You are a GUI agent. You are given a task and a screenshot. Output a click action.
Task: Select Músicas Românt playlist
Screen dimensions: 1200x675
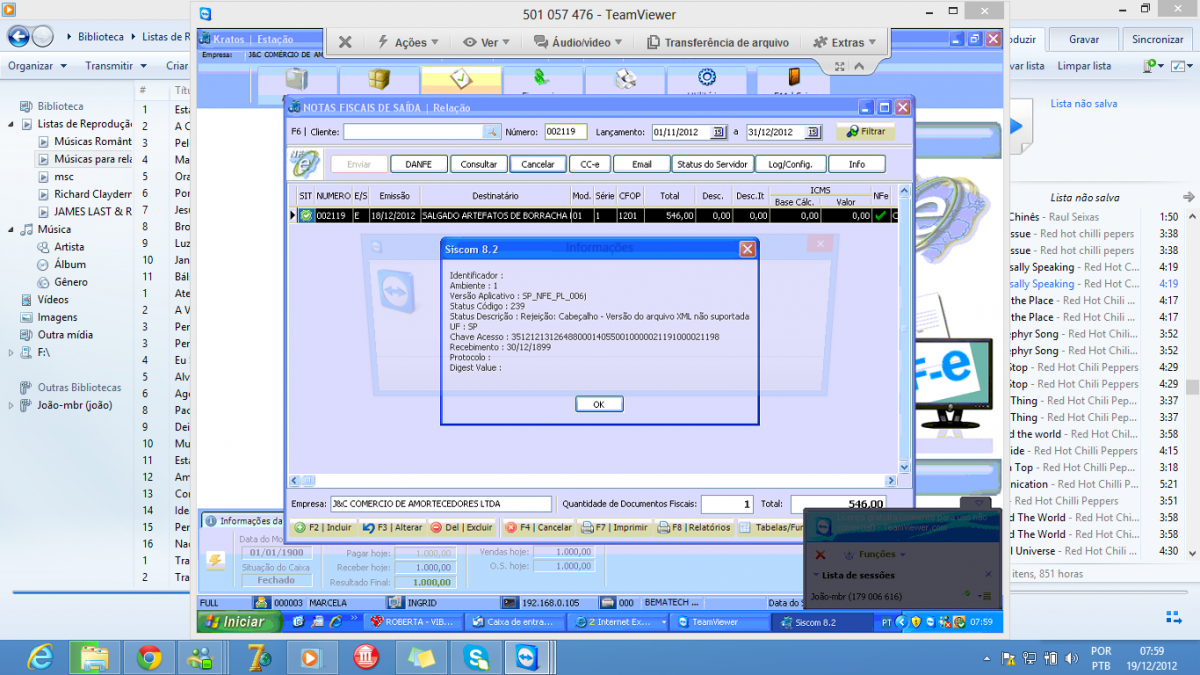[92, 142]
